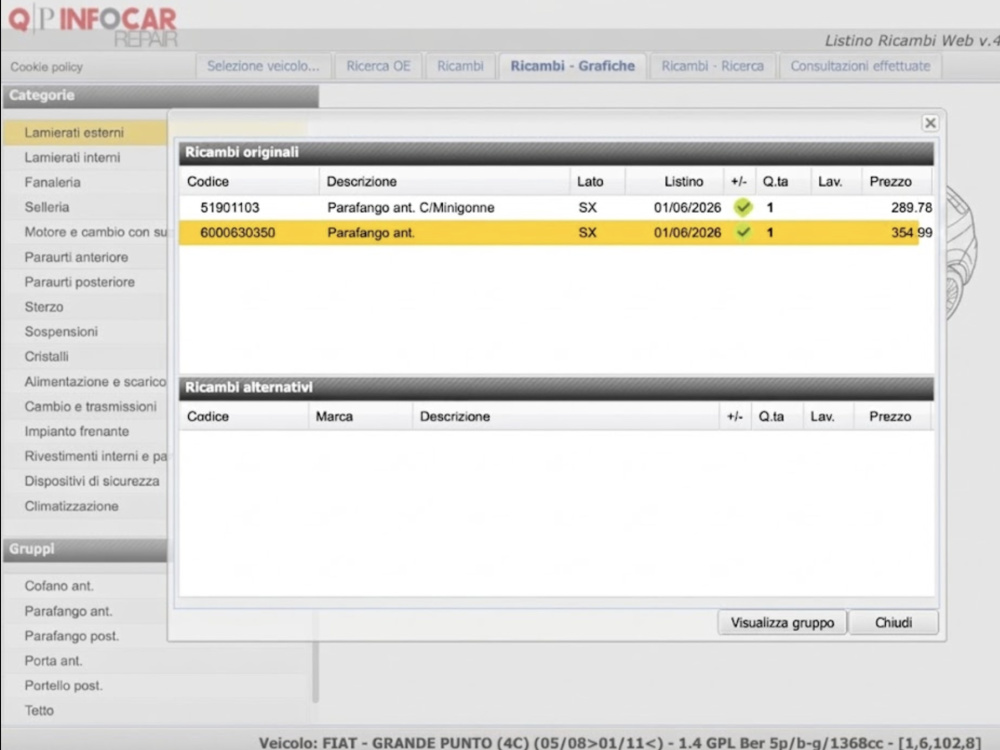Sort original parts by Descrizione column
This screenshot has height=750, width=1000.
point(444,182)
